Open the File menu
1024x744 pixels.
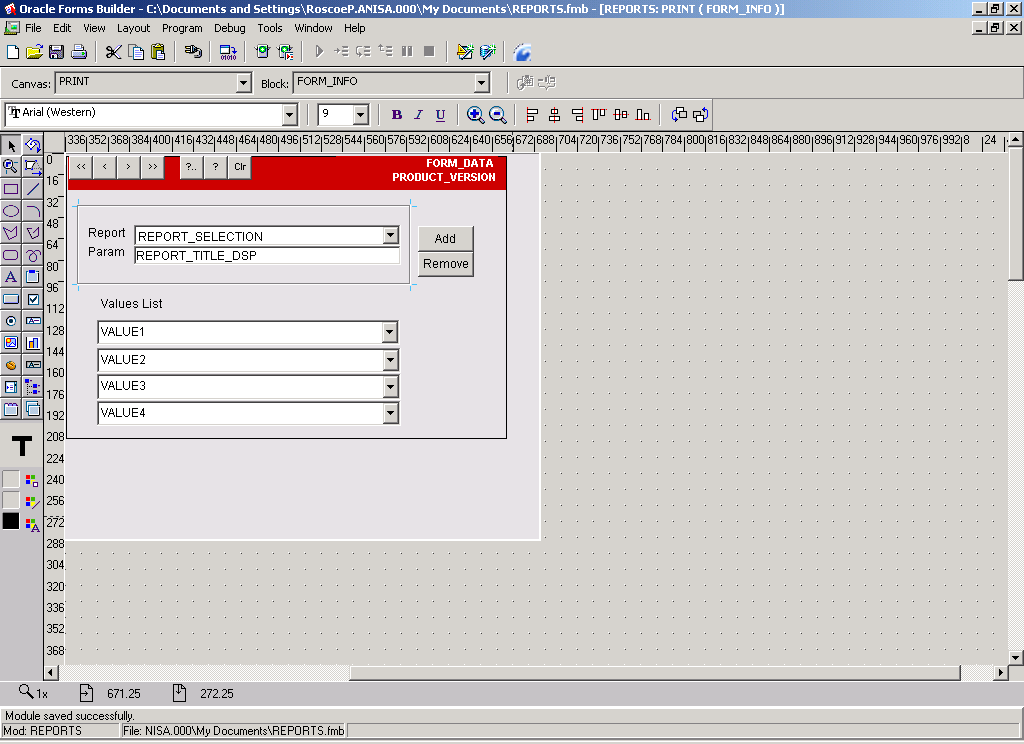click(x=33, y=28)
